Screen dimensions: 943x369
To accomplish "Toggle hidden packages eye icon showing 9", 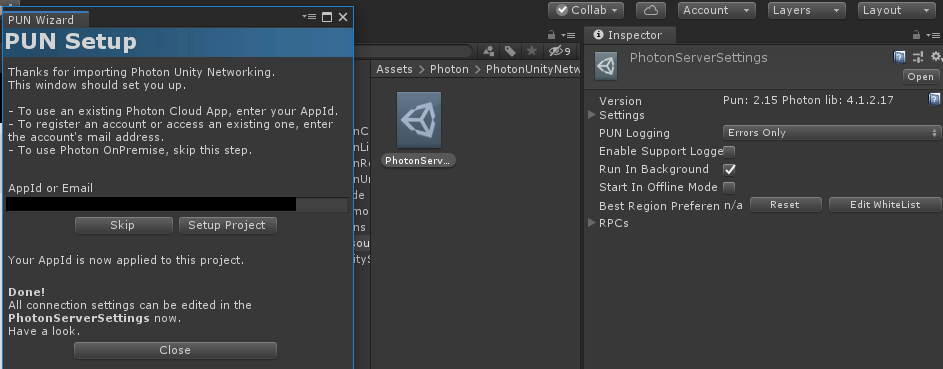I will coord(560,51).
